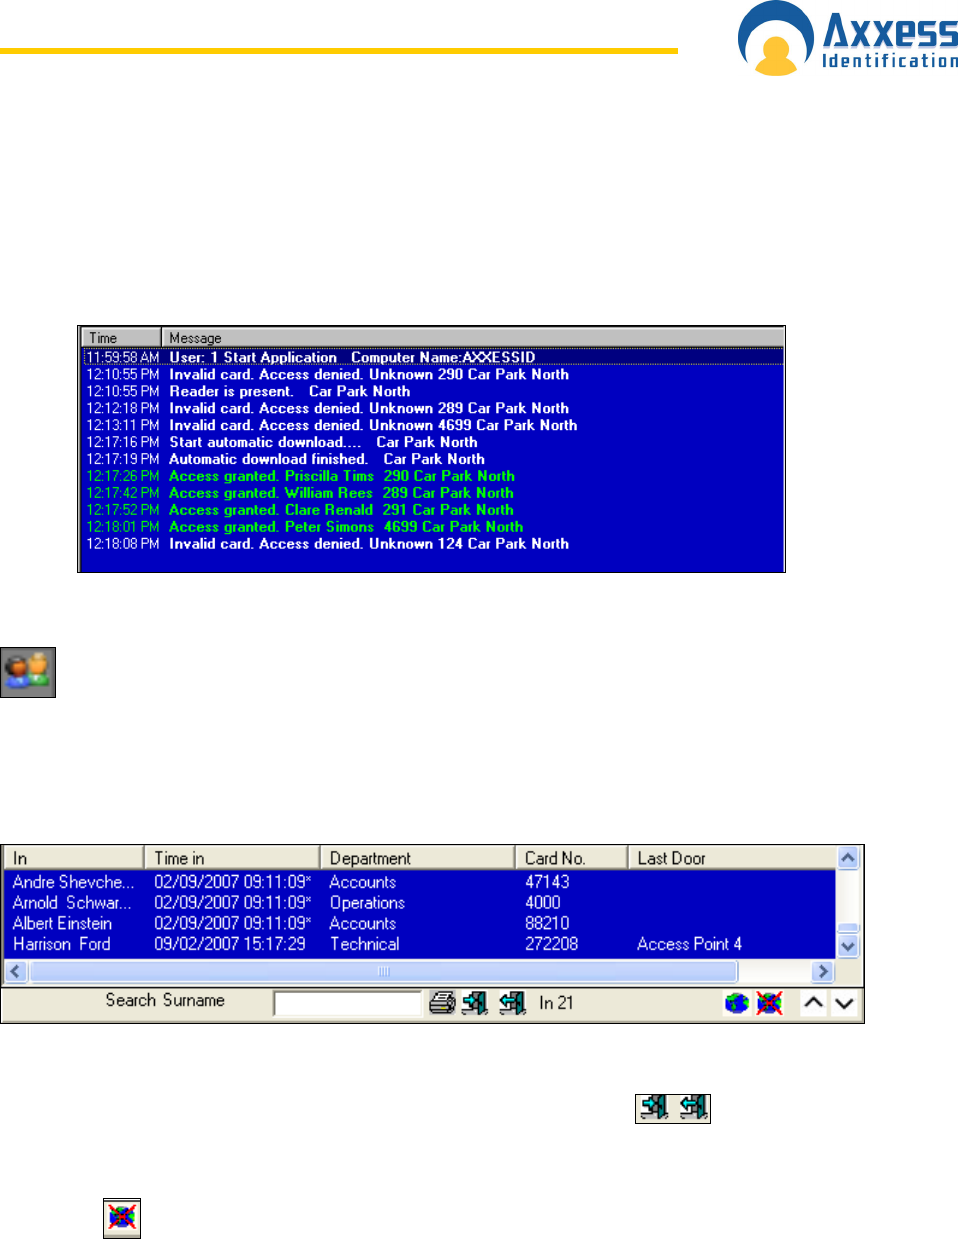Select the 'Start automatic download....' log row
Screen dimensions: 958x1239
point(432,442)
